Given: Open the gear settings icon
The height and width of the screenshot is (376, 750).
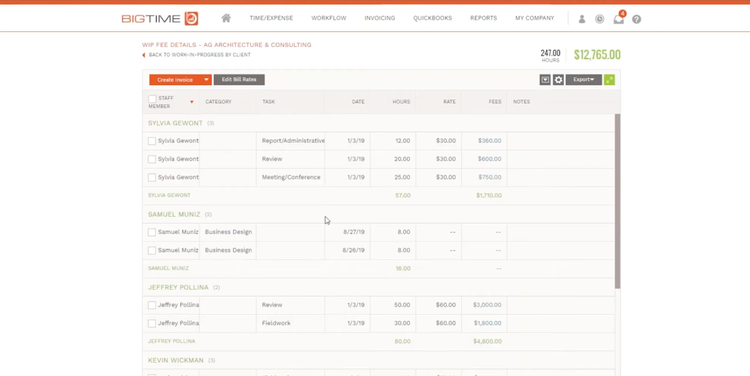Looking at the screenshot, I should 558,80.
